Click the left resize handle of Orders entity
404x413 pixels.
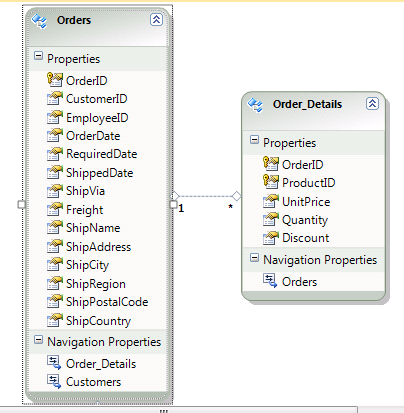[x=21, y=204]
